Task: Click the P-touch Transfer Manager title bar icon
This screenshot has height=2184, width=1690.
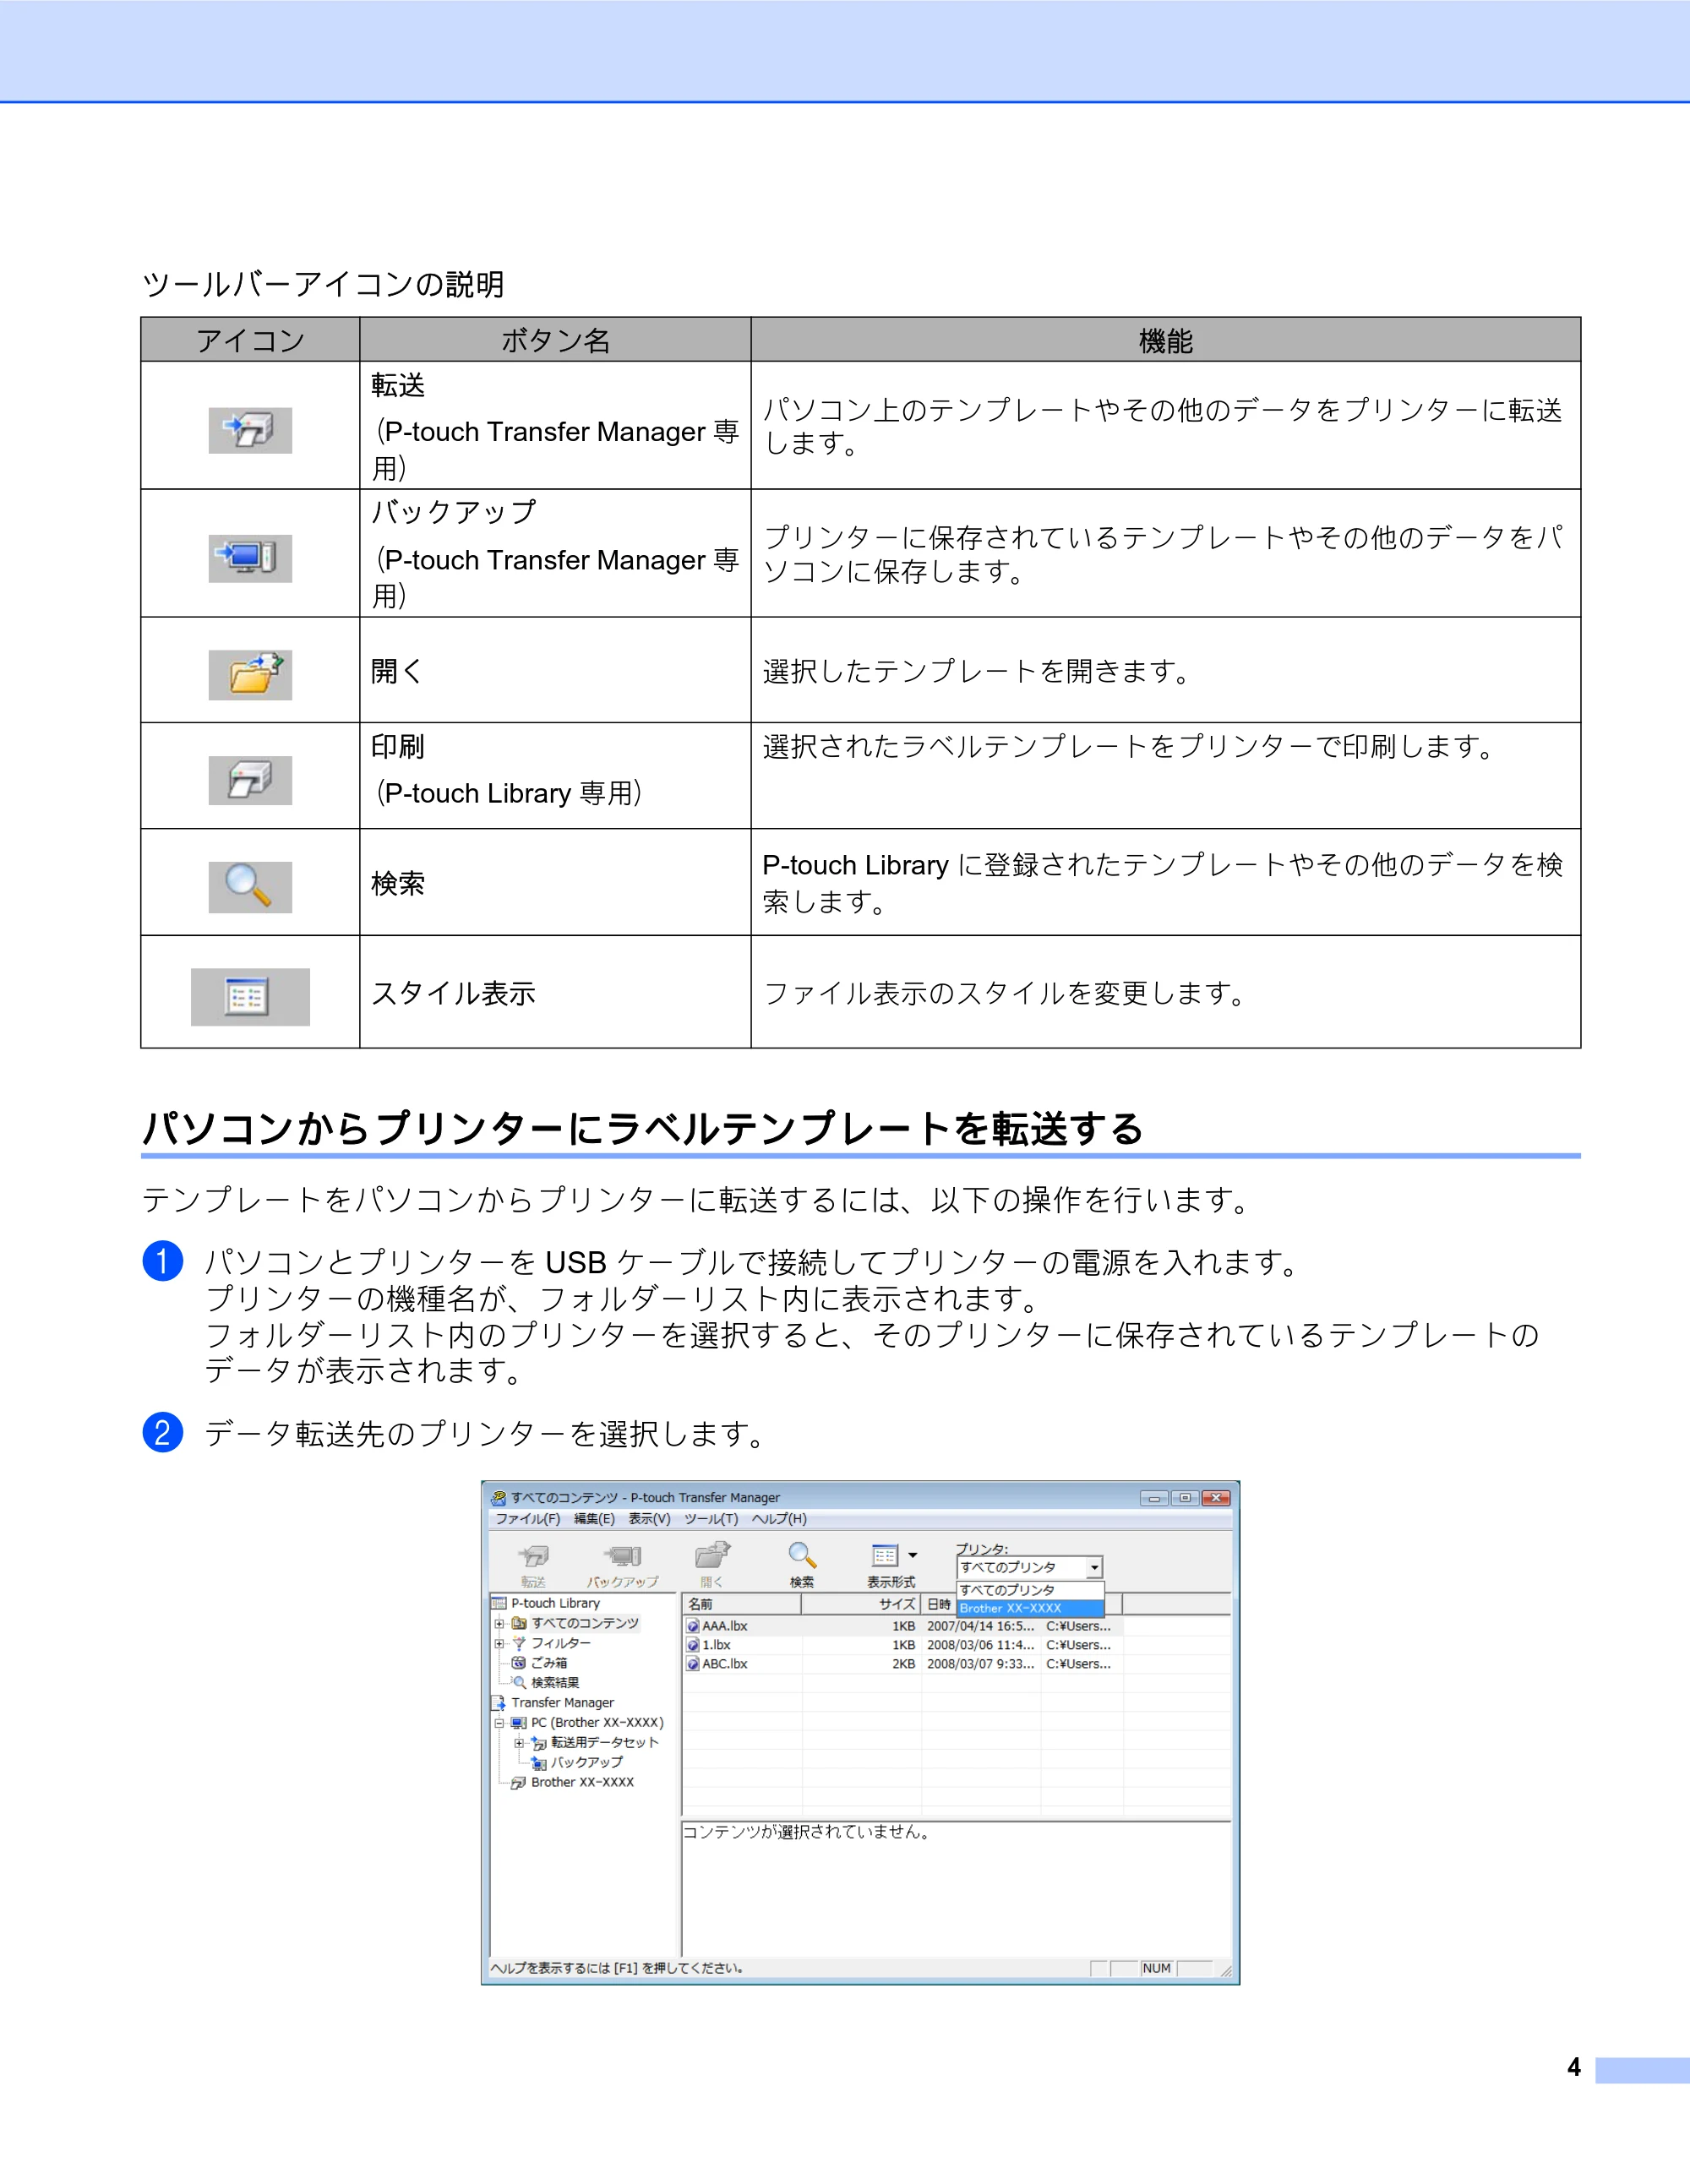Action: (x=498, y=1498)
